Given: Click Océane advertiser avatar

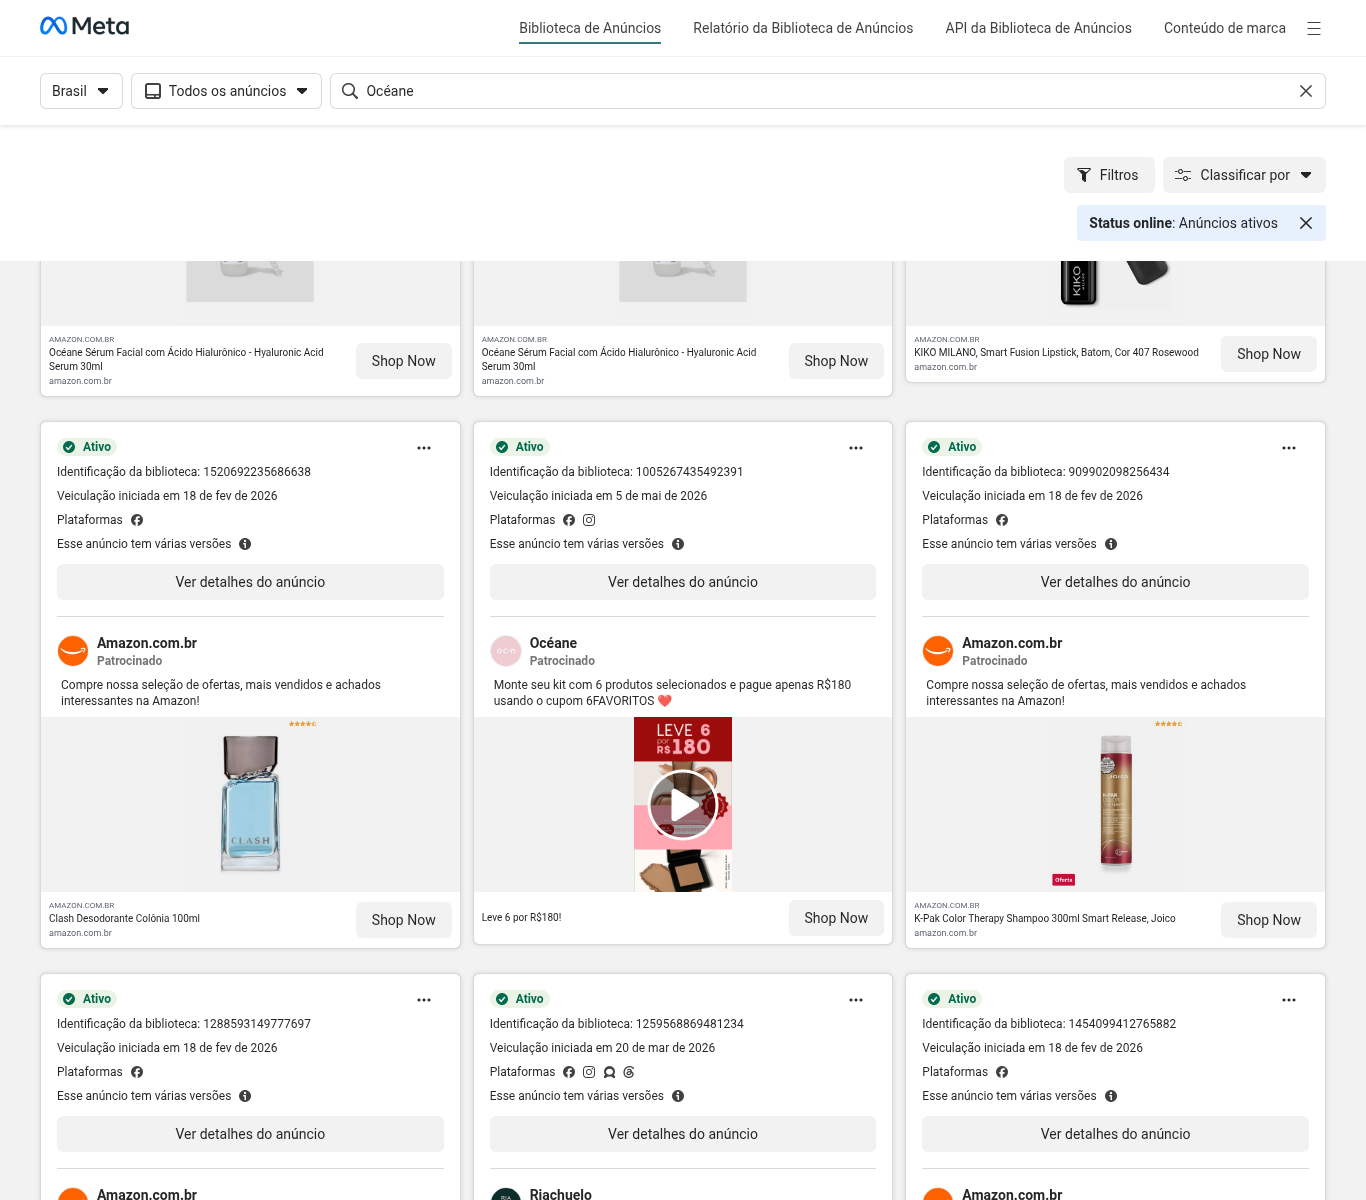Looking at the screenshot, I should [506, 651].
